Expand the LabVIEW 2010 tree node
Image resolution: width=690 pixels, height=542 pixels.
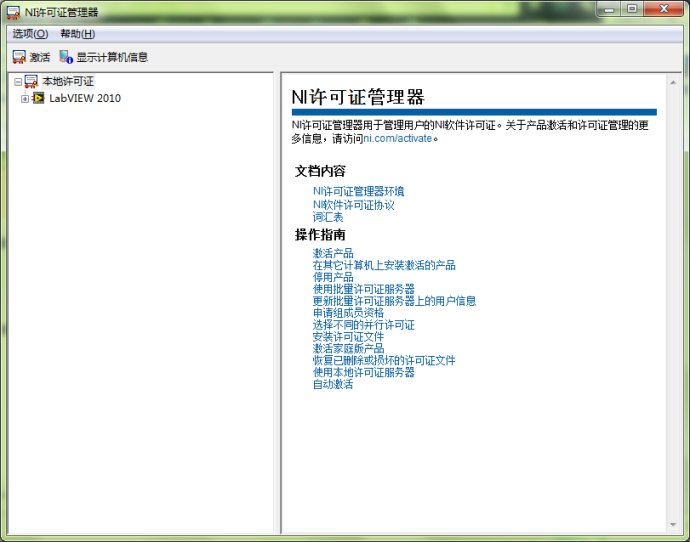[25, 99]
